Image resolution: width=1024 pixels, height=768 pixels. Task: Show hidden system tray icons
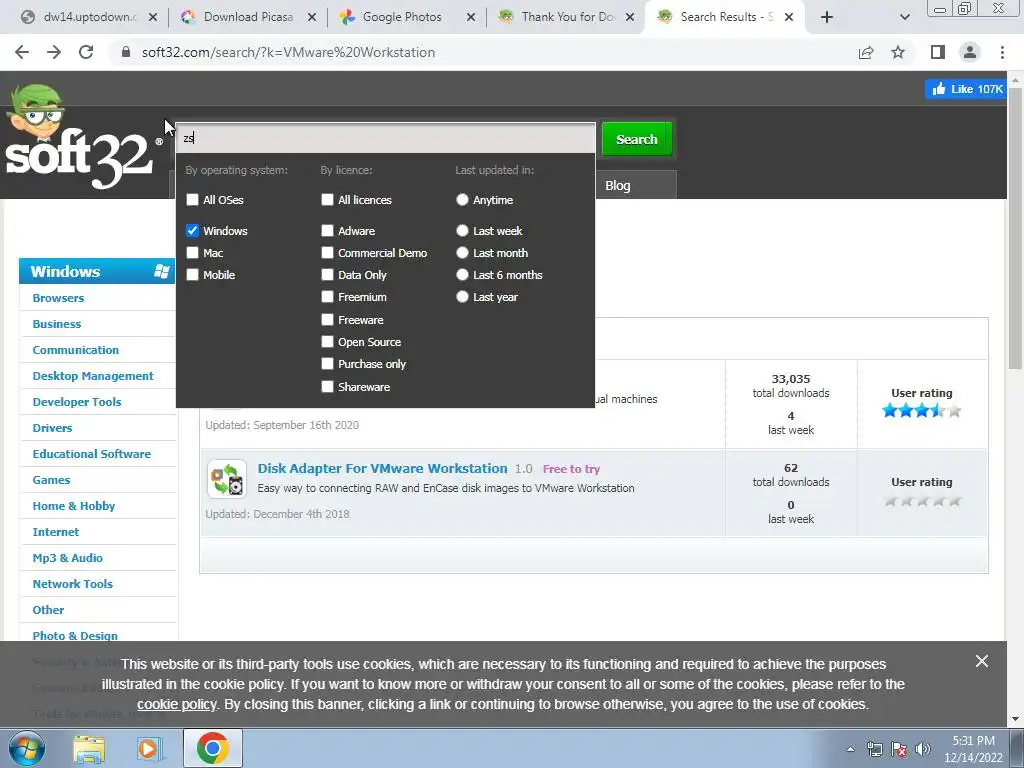point(850,749)
